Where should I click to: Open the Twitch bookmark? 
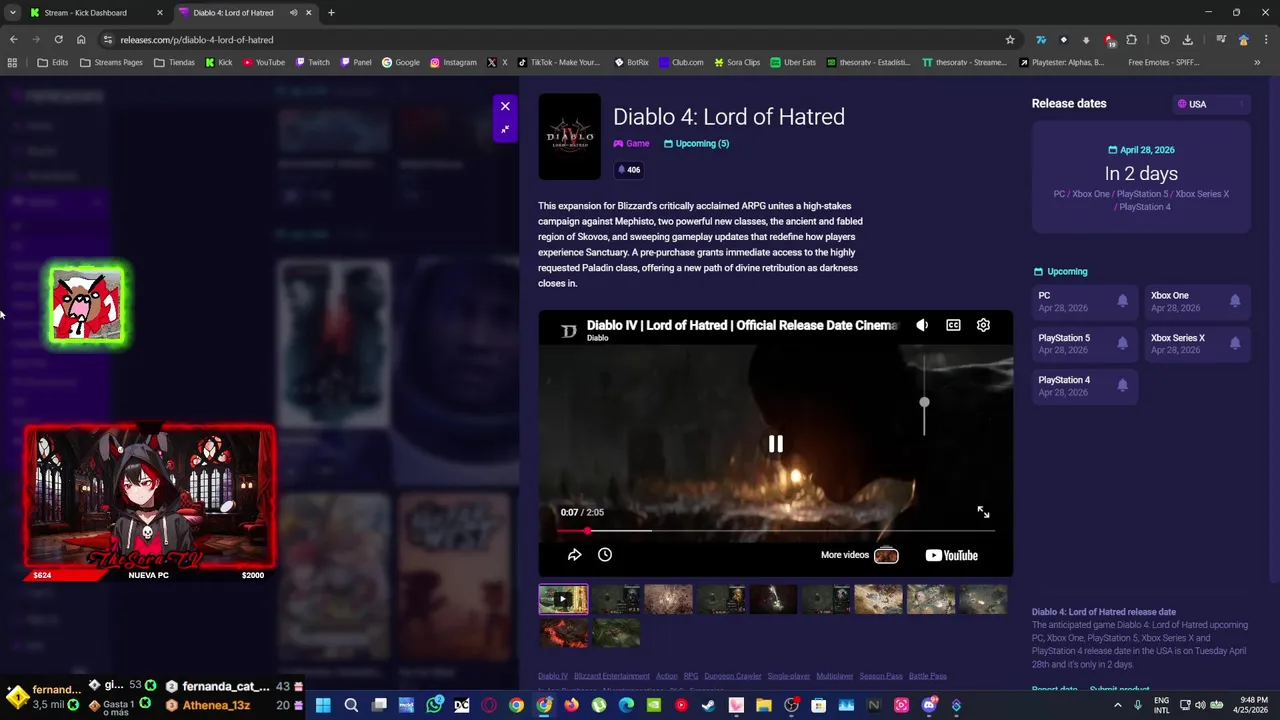tap(312, 62)
